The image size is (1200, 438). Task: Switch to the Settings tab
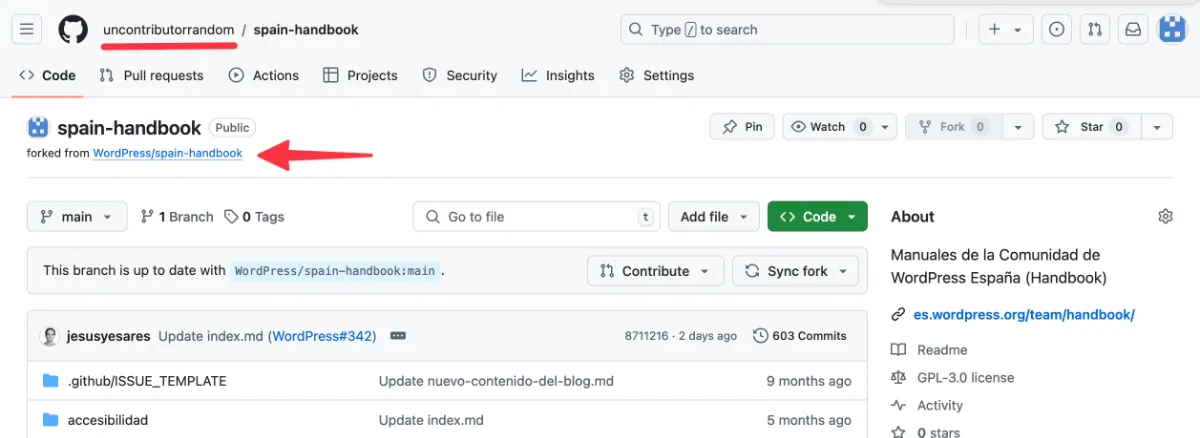tap(657, 75)
